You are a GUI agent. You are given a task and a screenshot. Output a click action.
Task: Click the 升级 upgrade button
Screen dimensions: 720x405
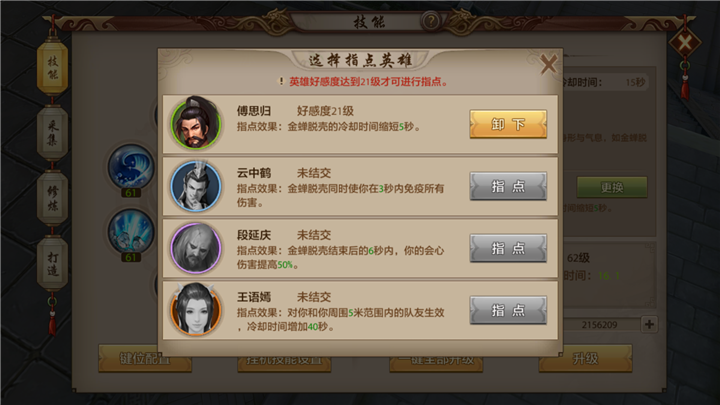pyautogui.click(x=585, y=358)
